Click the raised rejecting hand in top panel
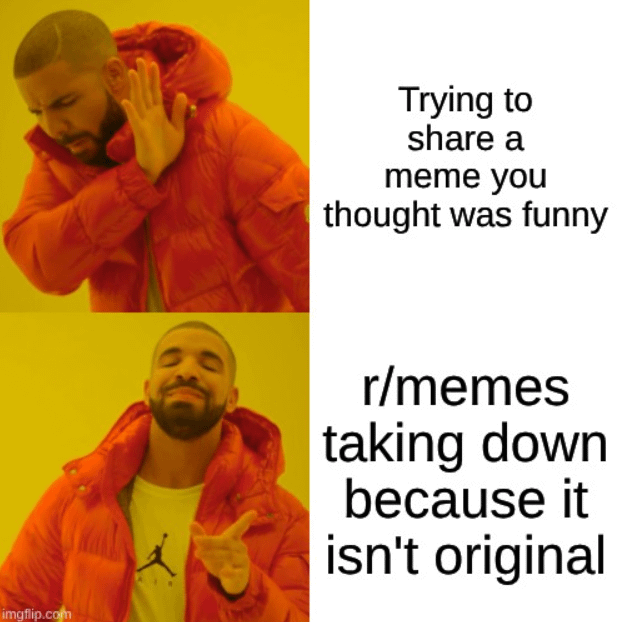Image resolution: width=621 pixels, height=622 pixels. coord(154,119)
